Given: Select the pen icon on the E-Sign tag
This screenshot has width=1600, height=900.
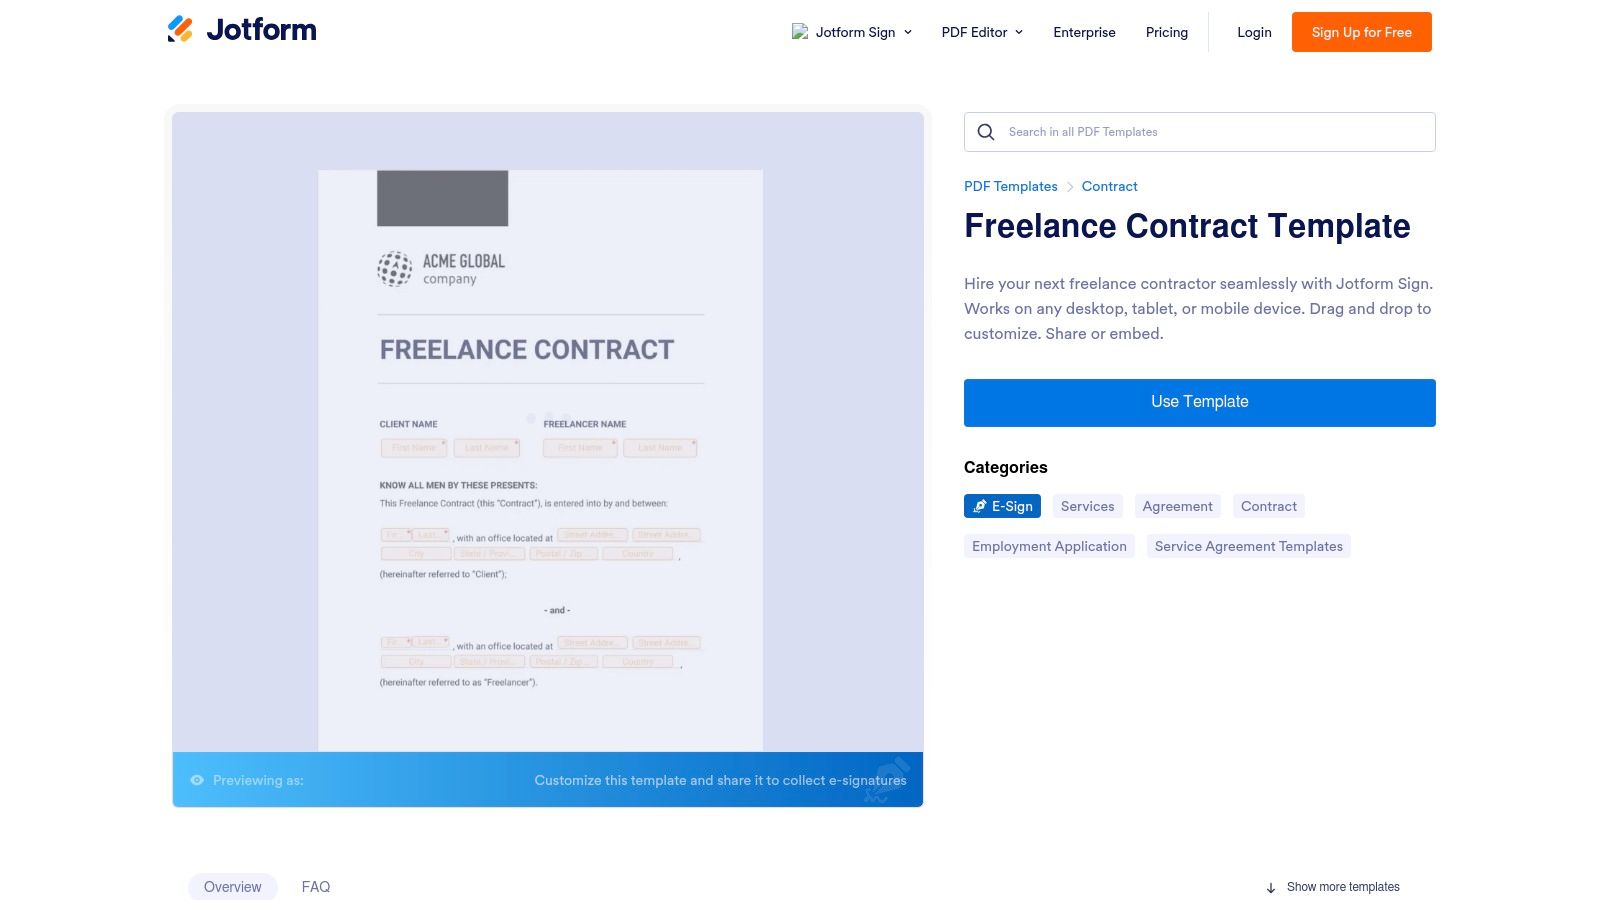Looking at the screenshot, I should [x=980, y=506].
